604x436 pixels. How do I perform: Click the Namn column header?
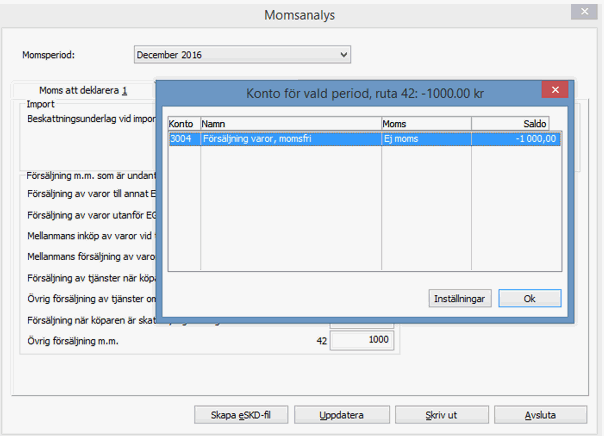pyautogui.click(x=290, y=123)
